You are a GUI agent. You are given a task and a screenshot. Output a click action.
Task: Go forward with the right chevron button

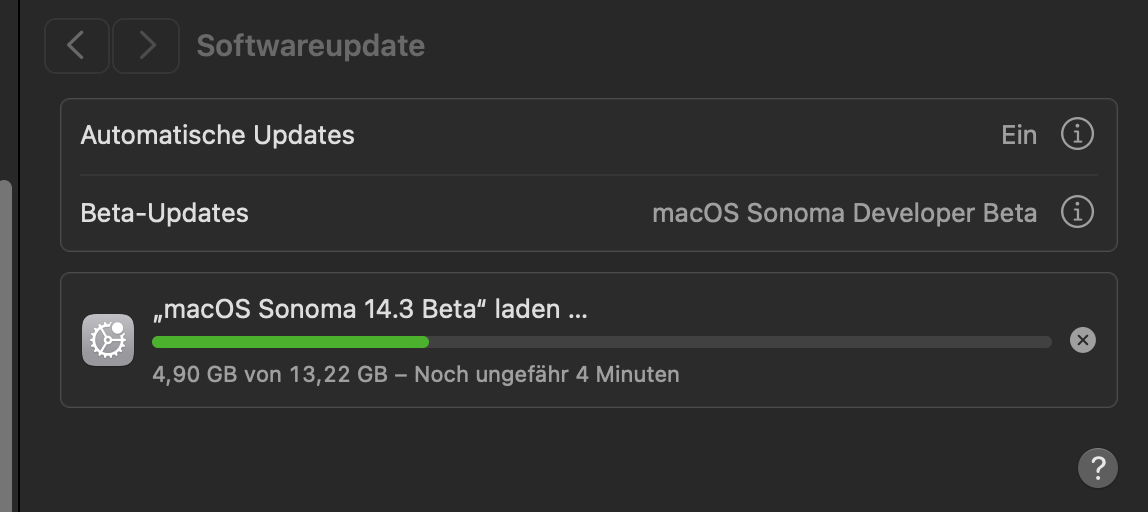[146, 46]
